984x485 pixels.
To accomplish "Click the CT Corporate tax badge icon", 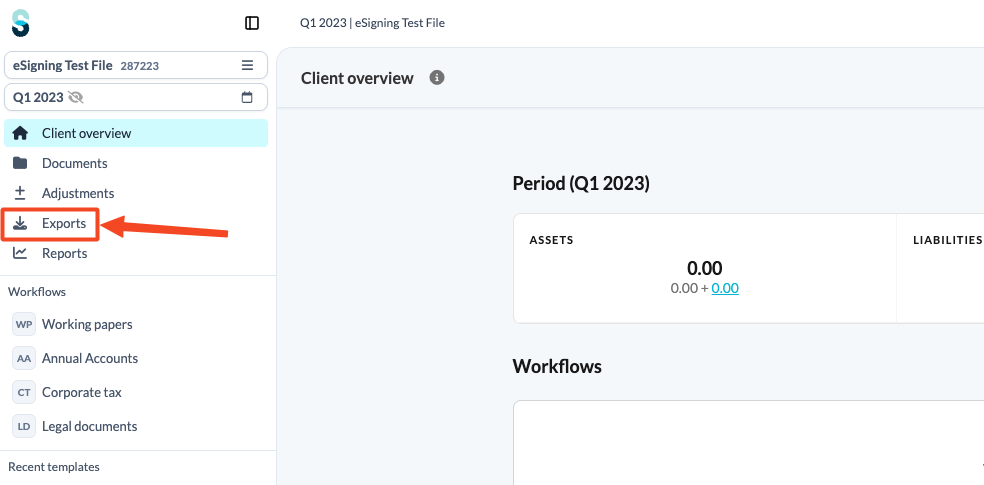I will [x=24, y=392].
